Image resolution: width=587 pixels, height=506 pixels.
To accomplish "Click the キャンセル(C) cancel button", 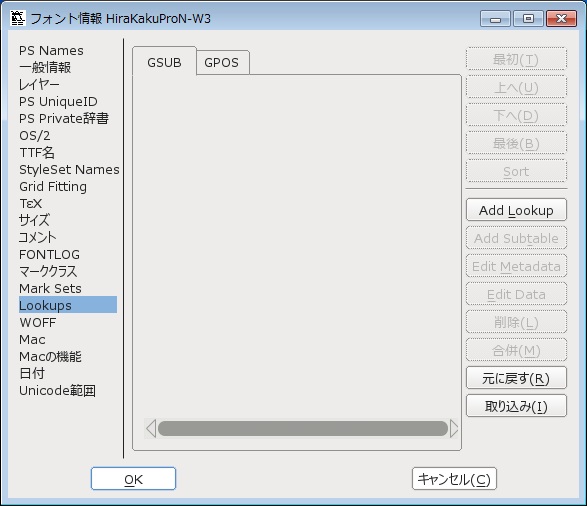I will [454, 479].
